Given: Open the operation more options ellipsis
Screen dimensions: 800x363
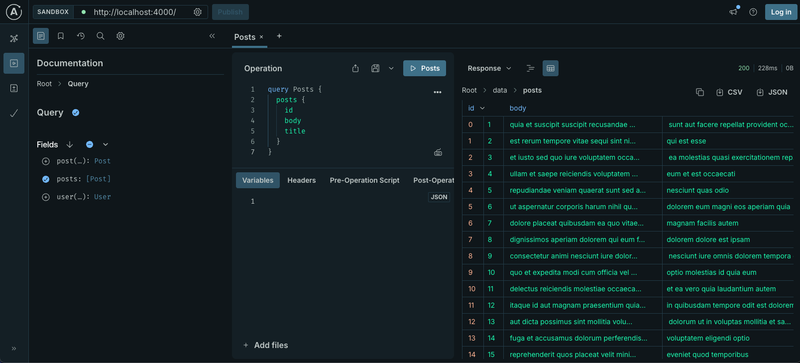Looking at the screenshot, I should tap(437, 92).
